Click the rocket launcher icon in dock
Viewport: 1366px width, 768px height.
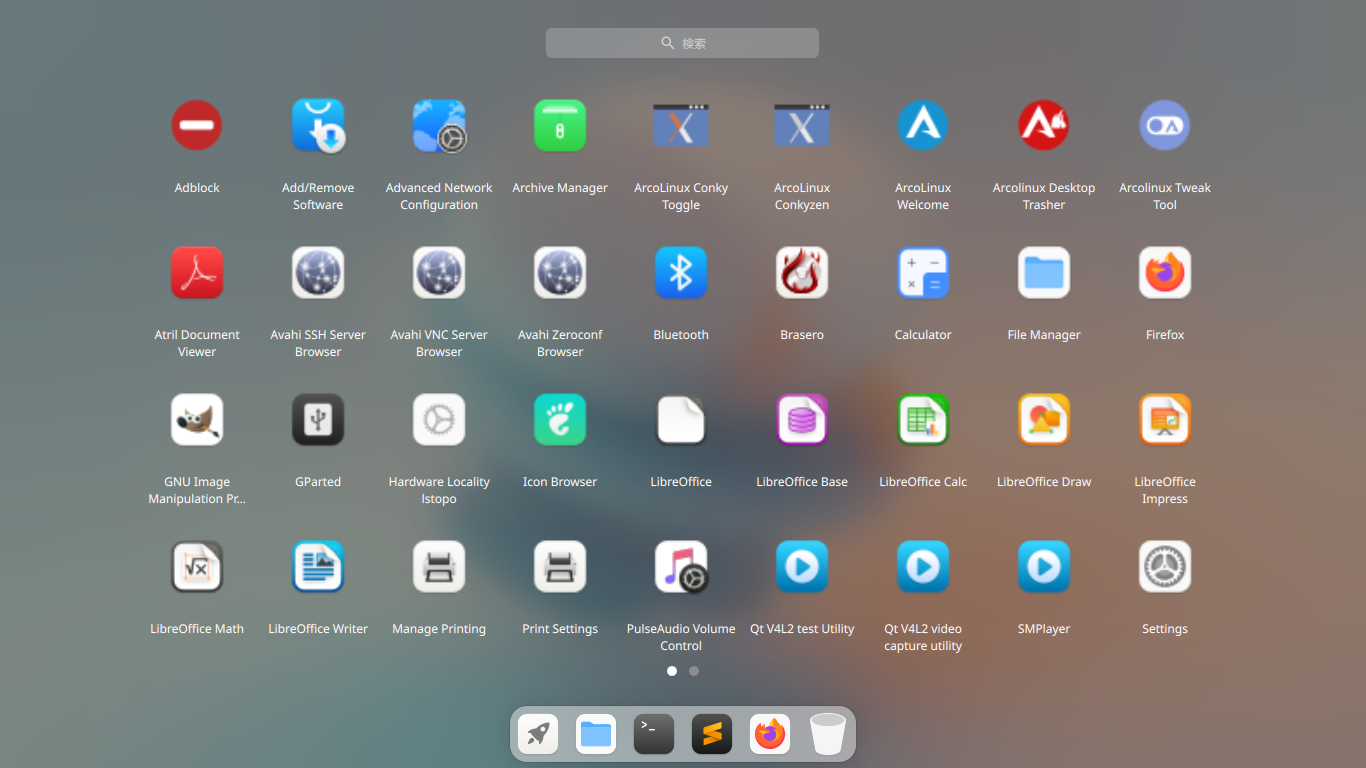[538, 734]
